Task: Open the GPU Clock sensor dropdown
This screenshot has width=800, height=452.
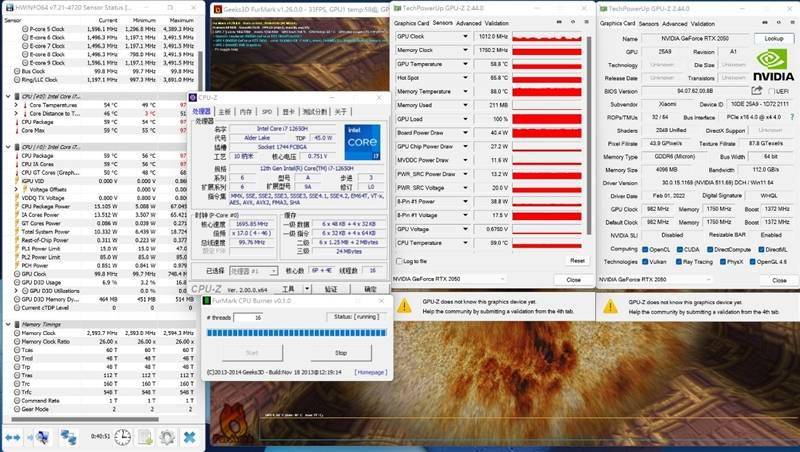Action: pos(465,36)
